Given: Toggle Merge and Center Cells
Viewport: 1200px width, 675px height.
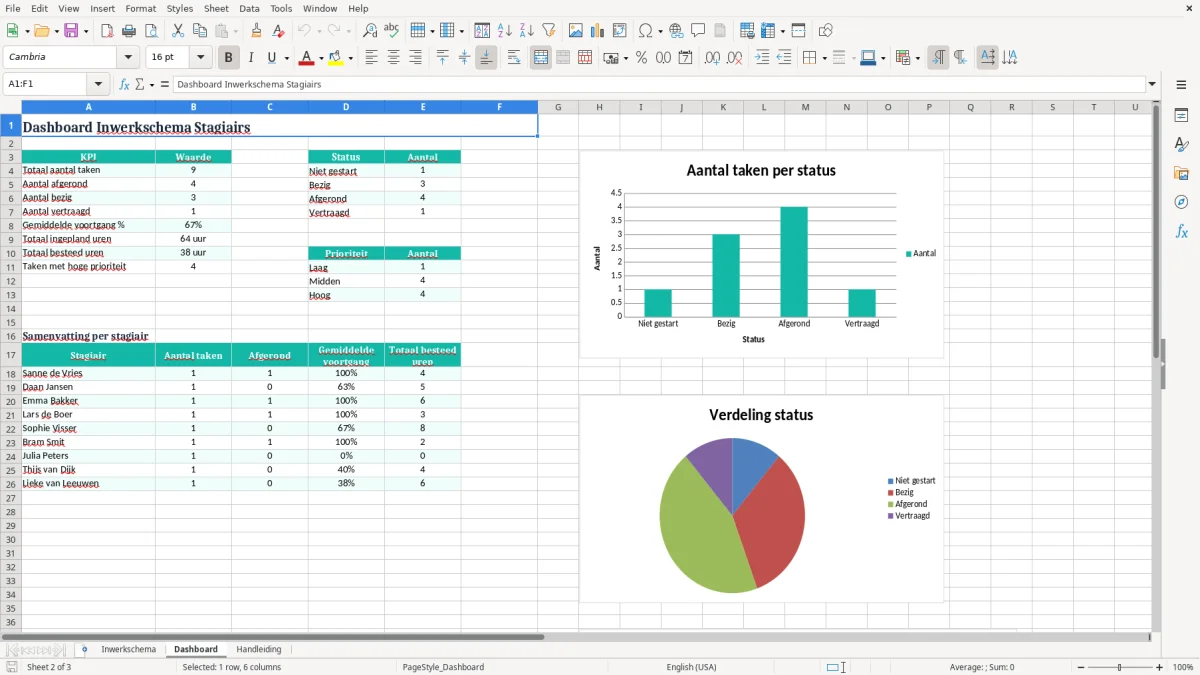Looking at the screenshot, I should [x=541, y=58].
